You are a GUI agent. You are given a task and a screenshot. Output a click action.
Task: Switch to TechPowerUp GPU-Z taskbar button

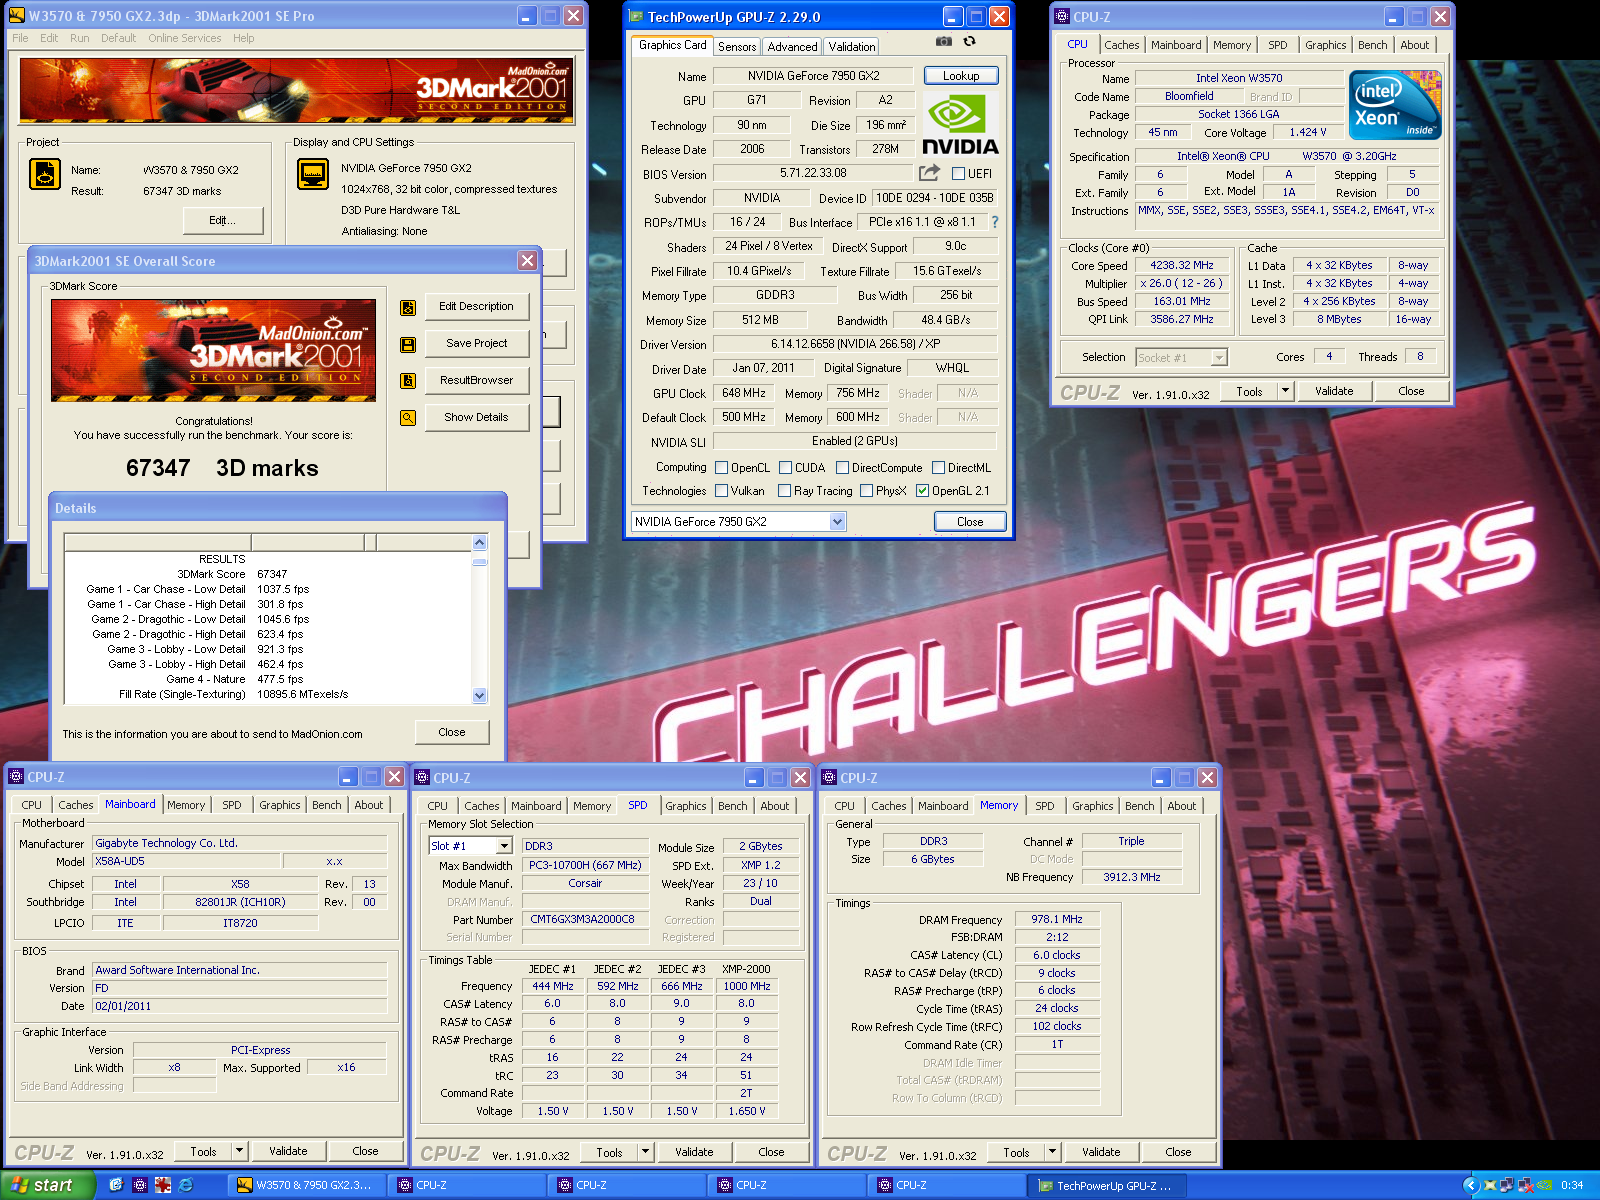(1107, 1185)
